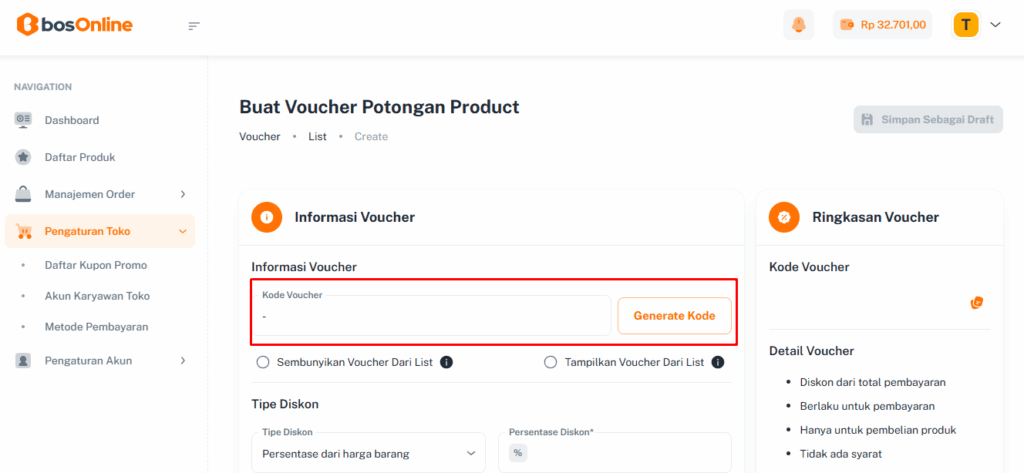This screenshot has width=1024, height=473.
Task: Open profile dropdown chevron
Action: click(x=995, y=25)
